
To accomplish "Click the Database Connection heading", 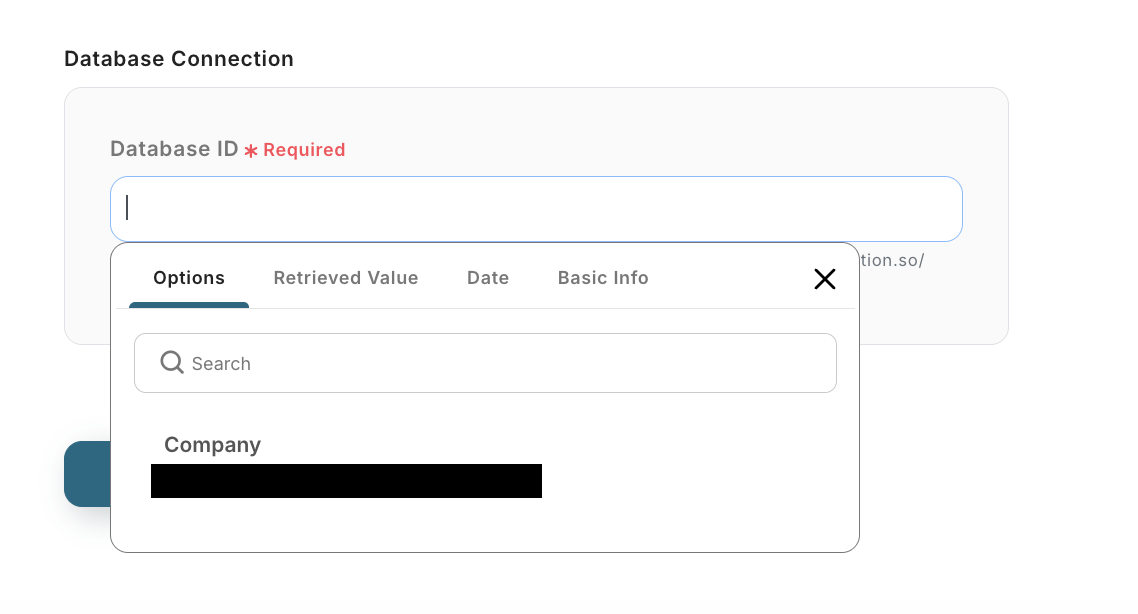I will coord(179,59).
